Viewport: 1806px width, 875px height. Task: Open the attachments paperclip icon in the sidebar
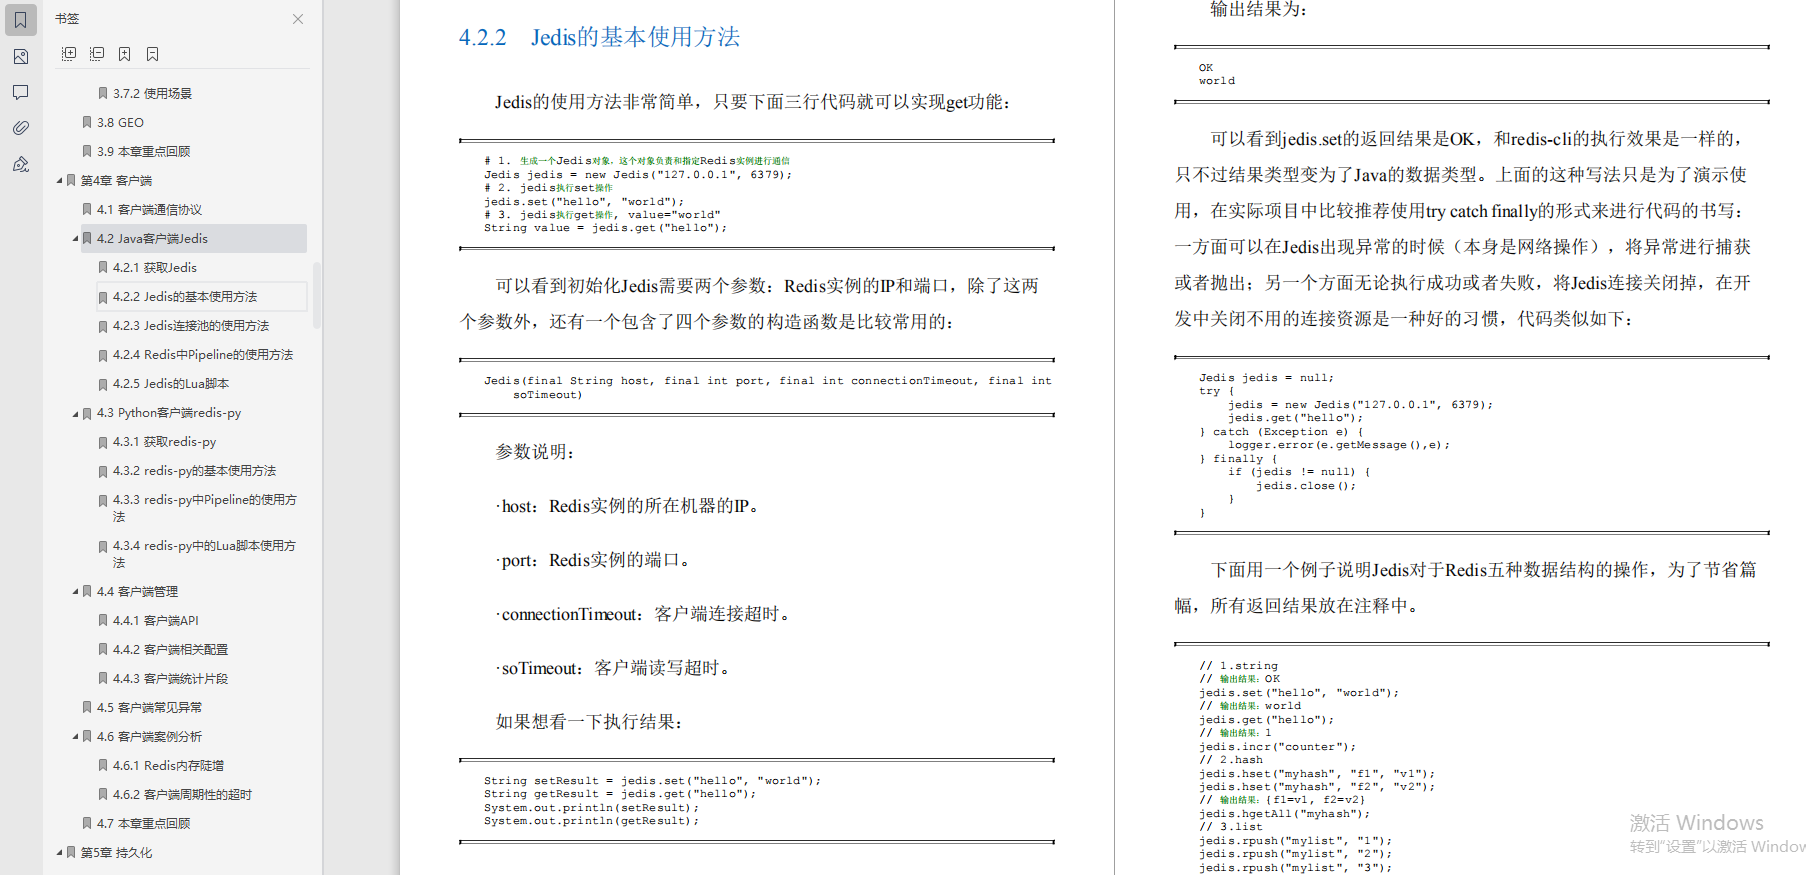[20, 128]
